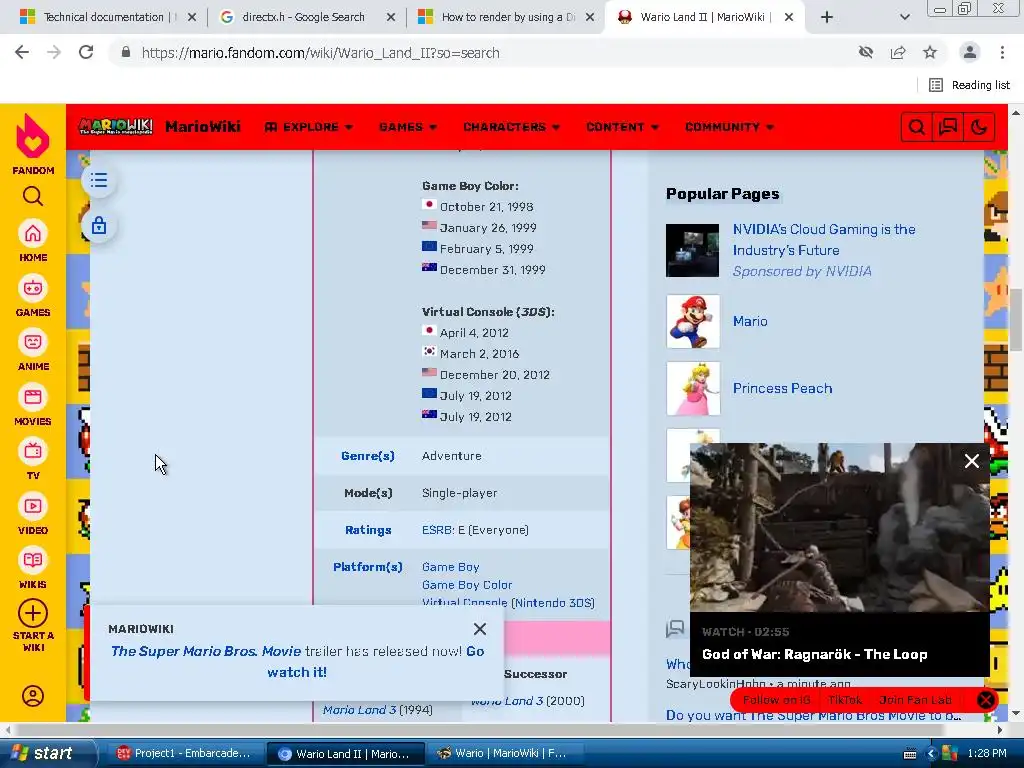This screenshot has height=768, width=1024.
Task: Click the Follow on IG button
Action: 776,699
